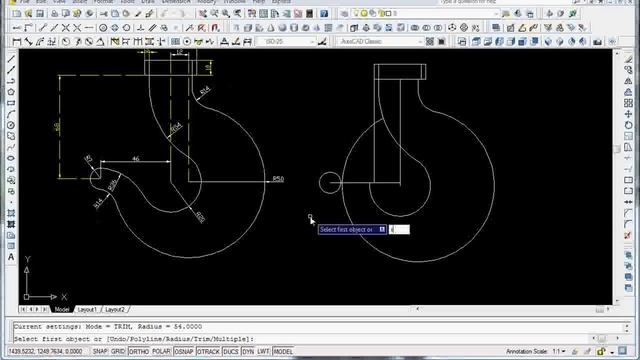Select the Move tool in Modify toolbar
The height and width of the screenshot is (360, 640).
(x=629, y=114)
